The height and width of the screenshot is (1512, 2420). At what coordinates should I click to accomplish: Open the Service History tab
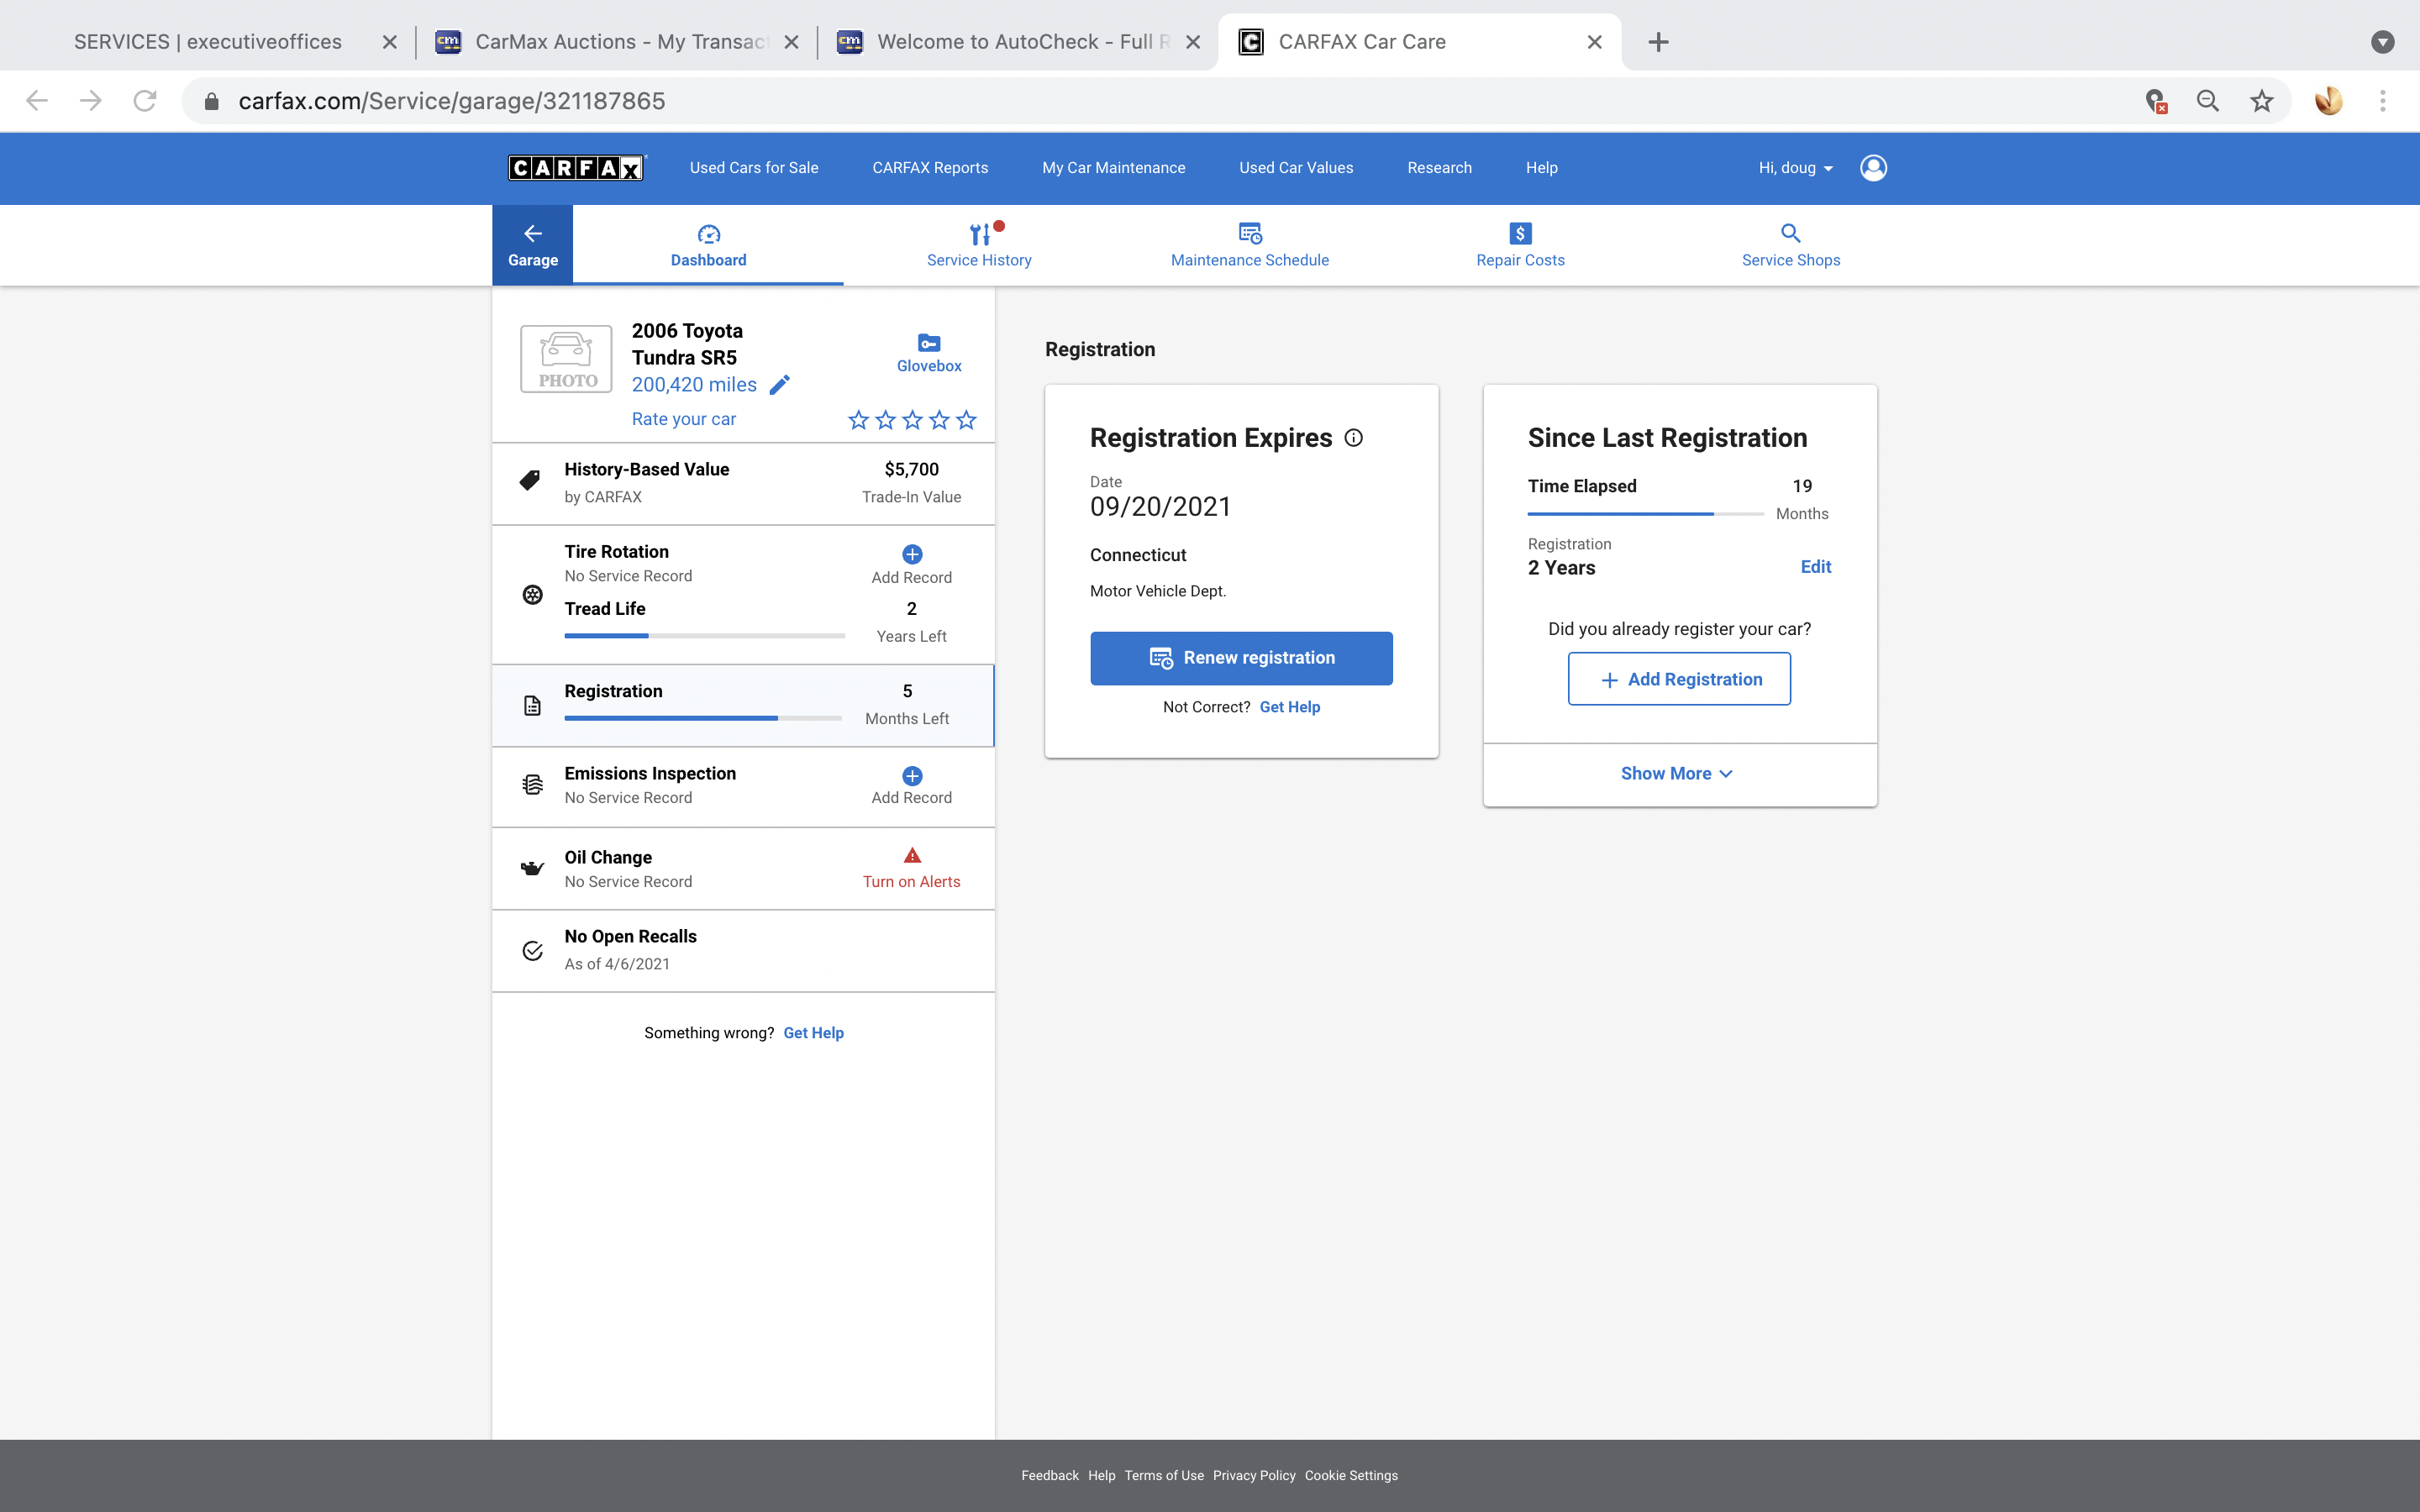click(979, 245)
